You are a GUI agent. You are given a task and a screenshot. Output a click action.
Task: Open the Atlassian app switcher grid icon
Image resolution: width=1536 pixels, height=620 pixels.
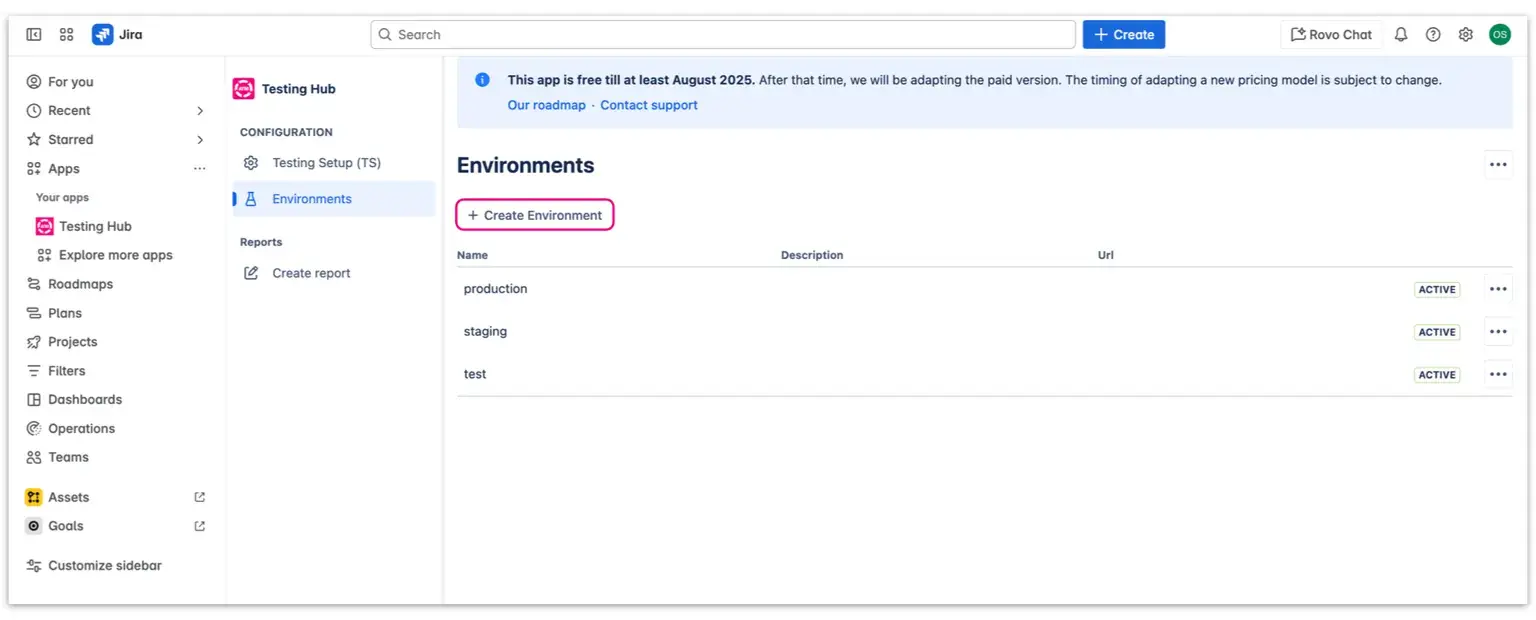coord(66,34)
